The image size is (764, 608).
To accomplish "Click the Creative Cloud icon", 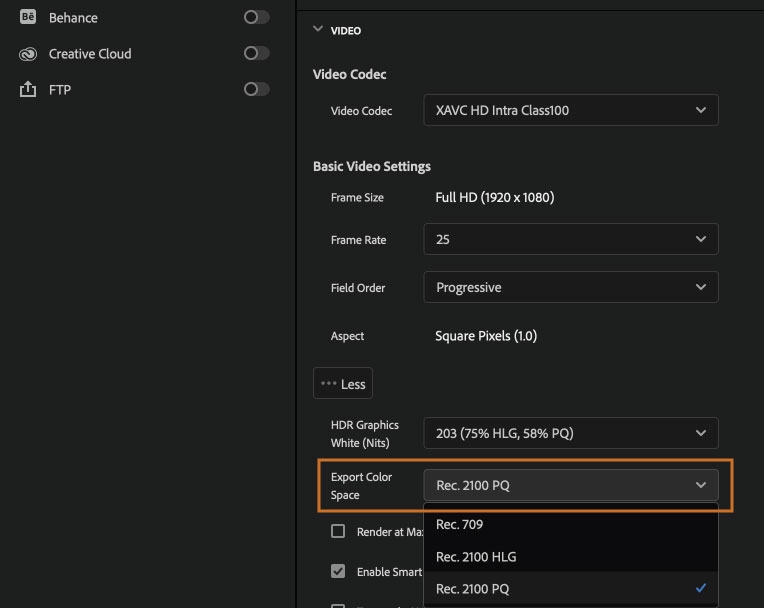I will [28, 54].
